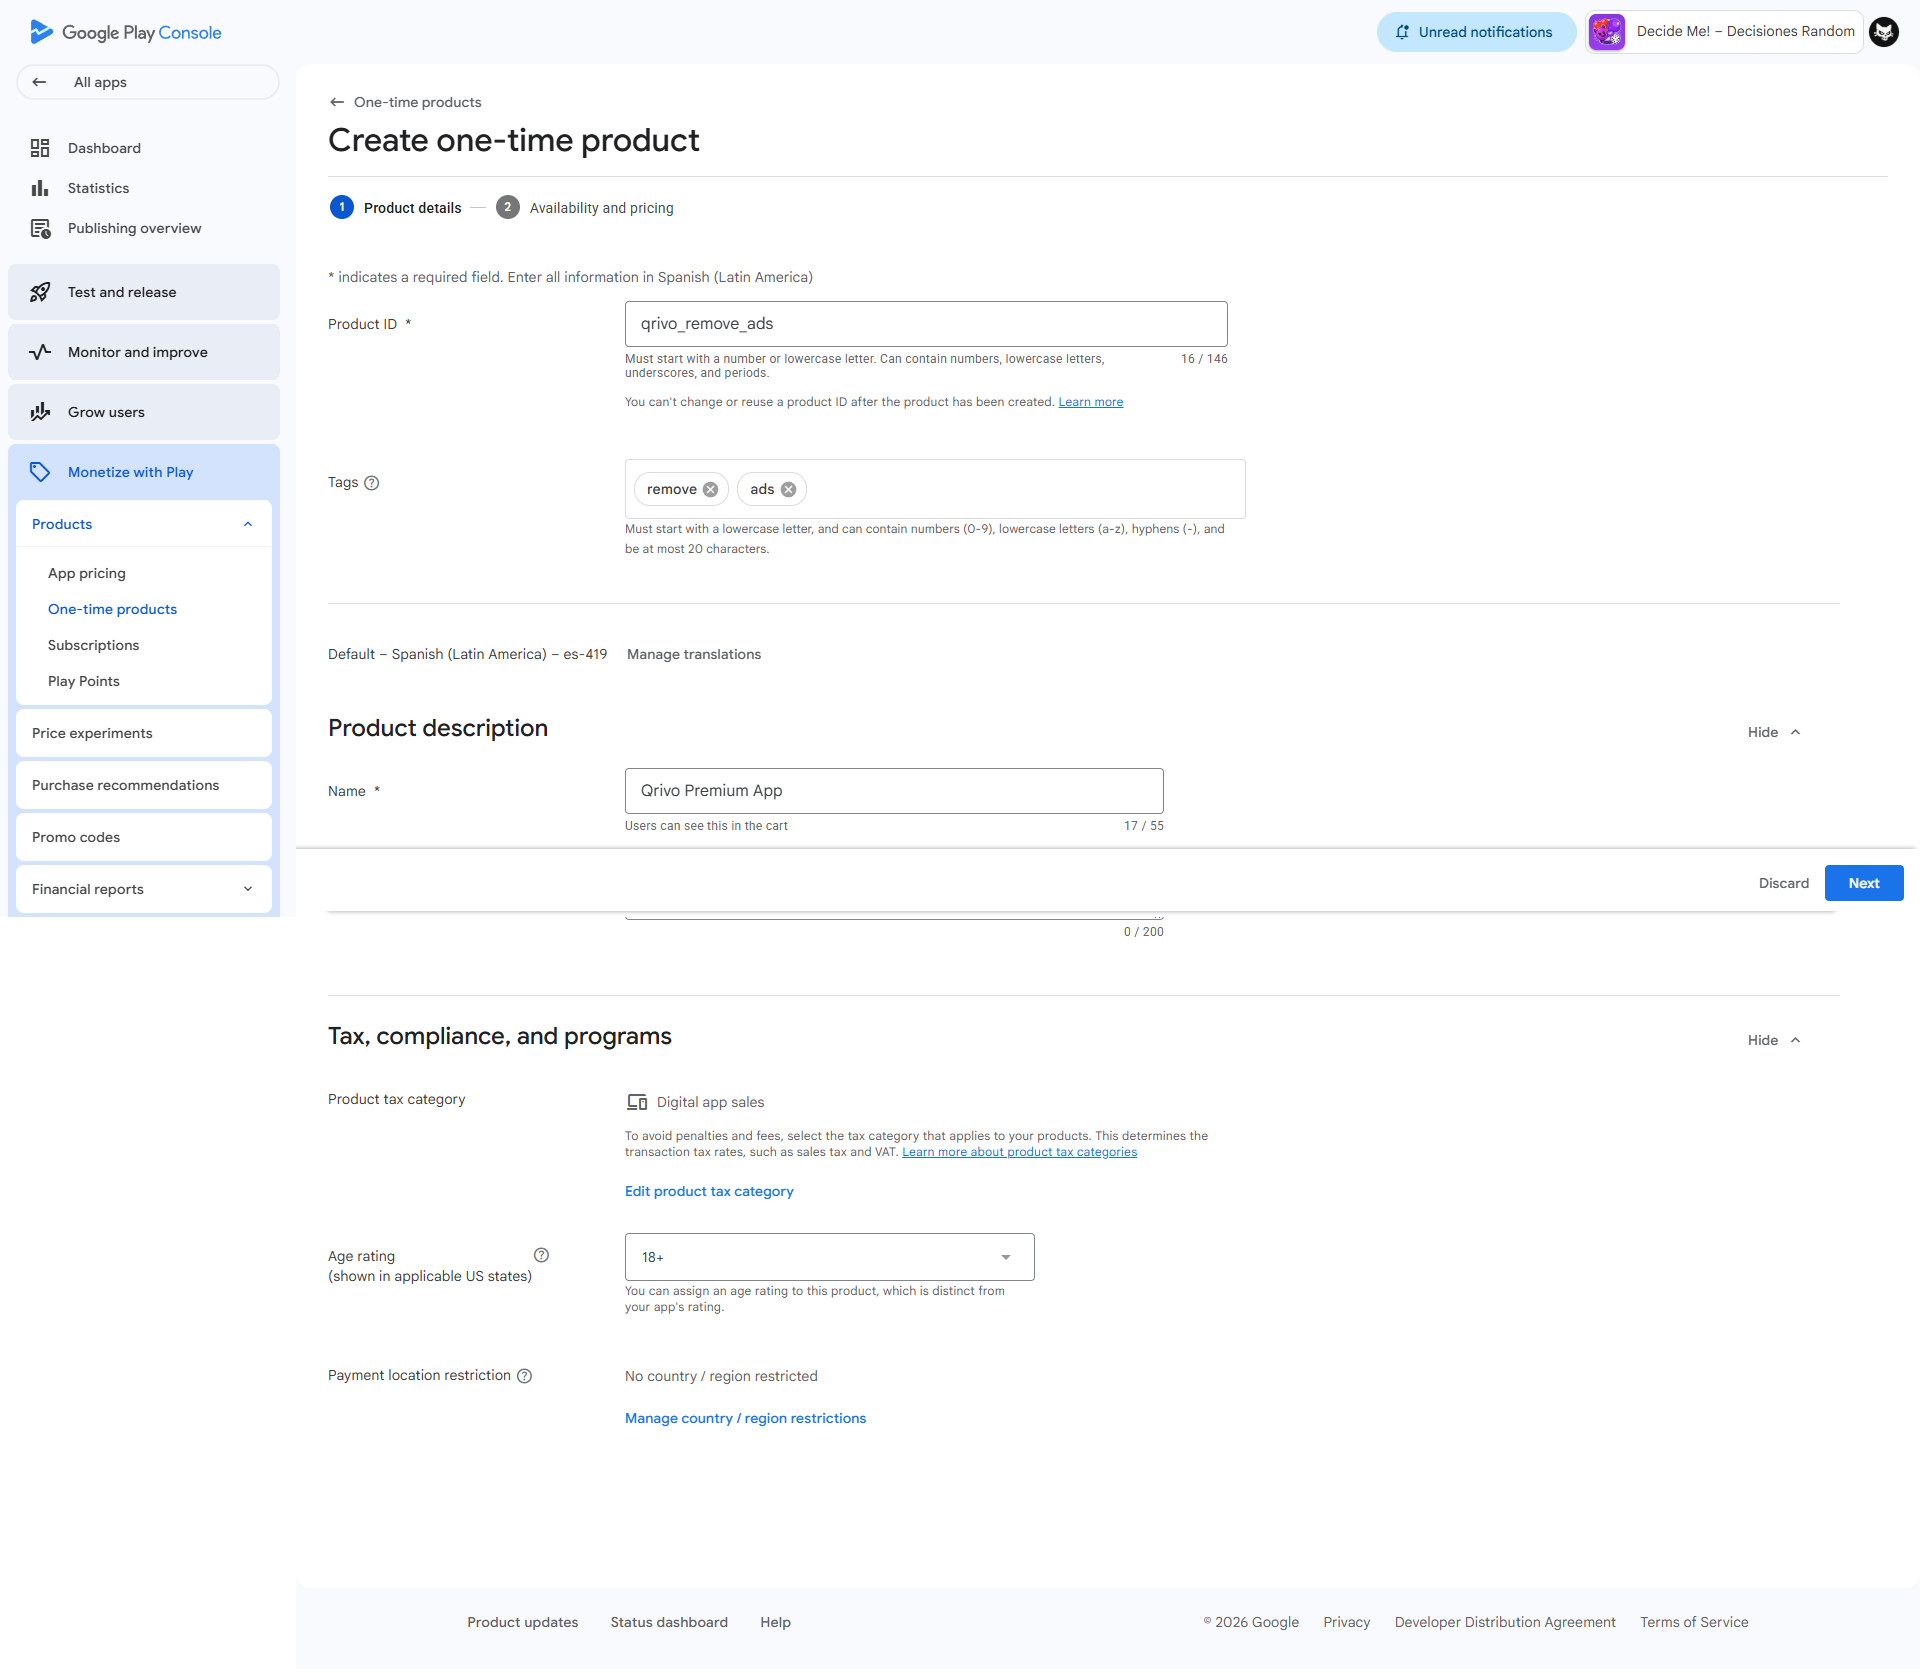Click the Publishing overview icon
Image resolution: width=1920 pixels, height=1673 pixels.
(40, 228)
